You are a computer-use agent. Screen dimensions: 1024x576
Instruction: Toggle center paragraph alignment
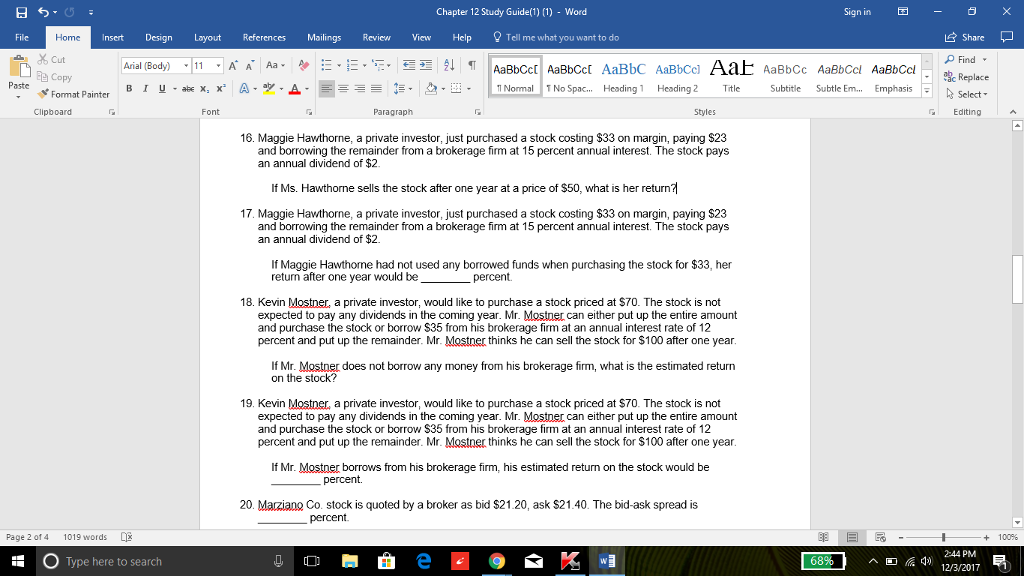click(342, 89)
